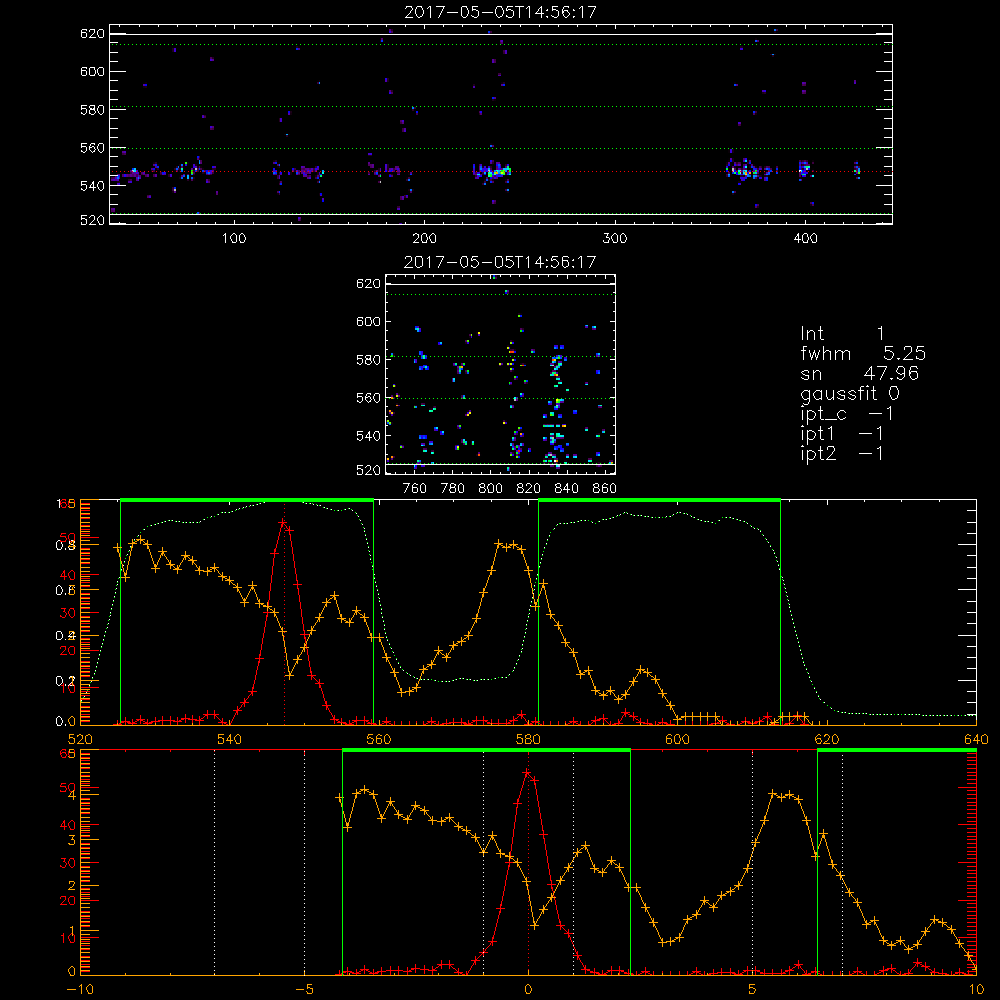1000x1000 pixels.
Task: Select the 'fwhm 5.25' readout line
Action: pyautogui.click(x=863, y=353)
